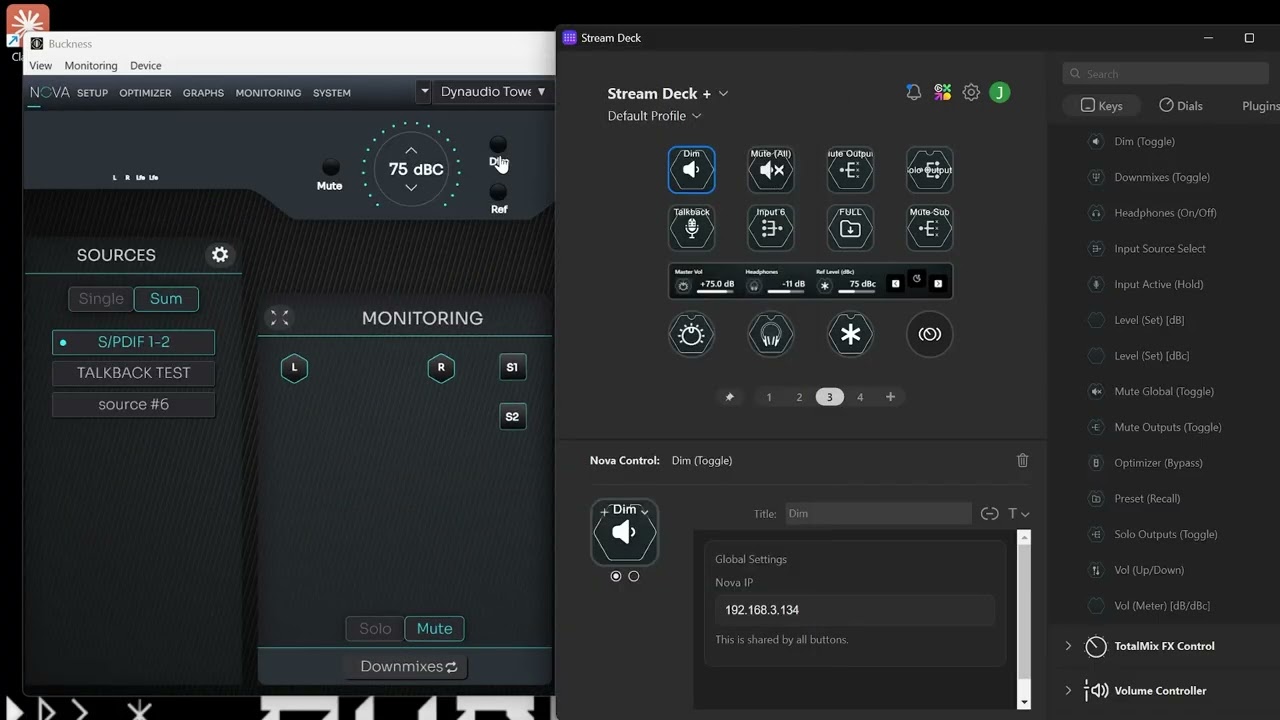This screenshot has width=1280, height=720.
Task: Select source #6 in Sources list
Action: coord(133,404)
